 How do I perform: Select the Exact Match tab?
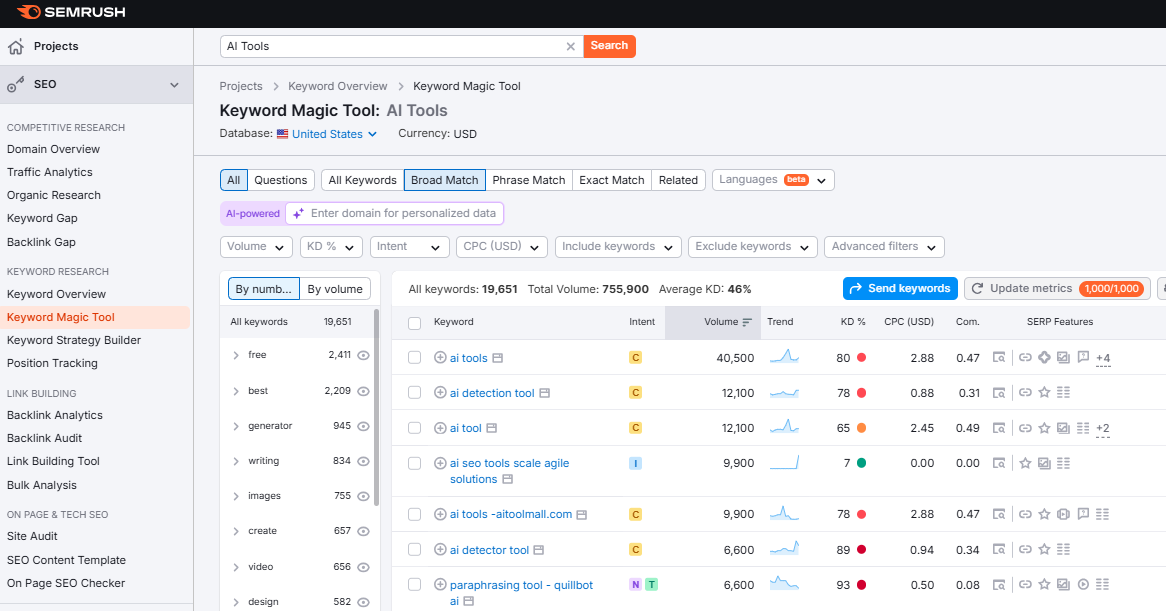click(x=612, y=180)
